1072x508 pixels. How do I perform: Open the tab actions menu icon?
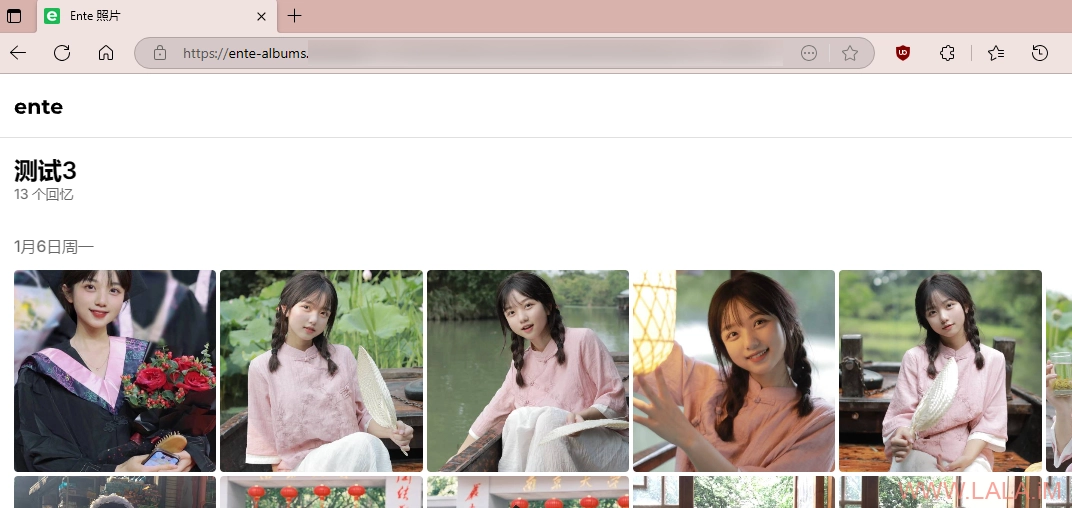[x=14, y=16]
